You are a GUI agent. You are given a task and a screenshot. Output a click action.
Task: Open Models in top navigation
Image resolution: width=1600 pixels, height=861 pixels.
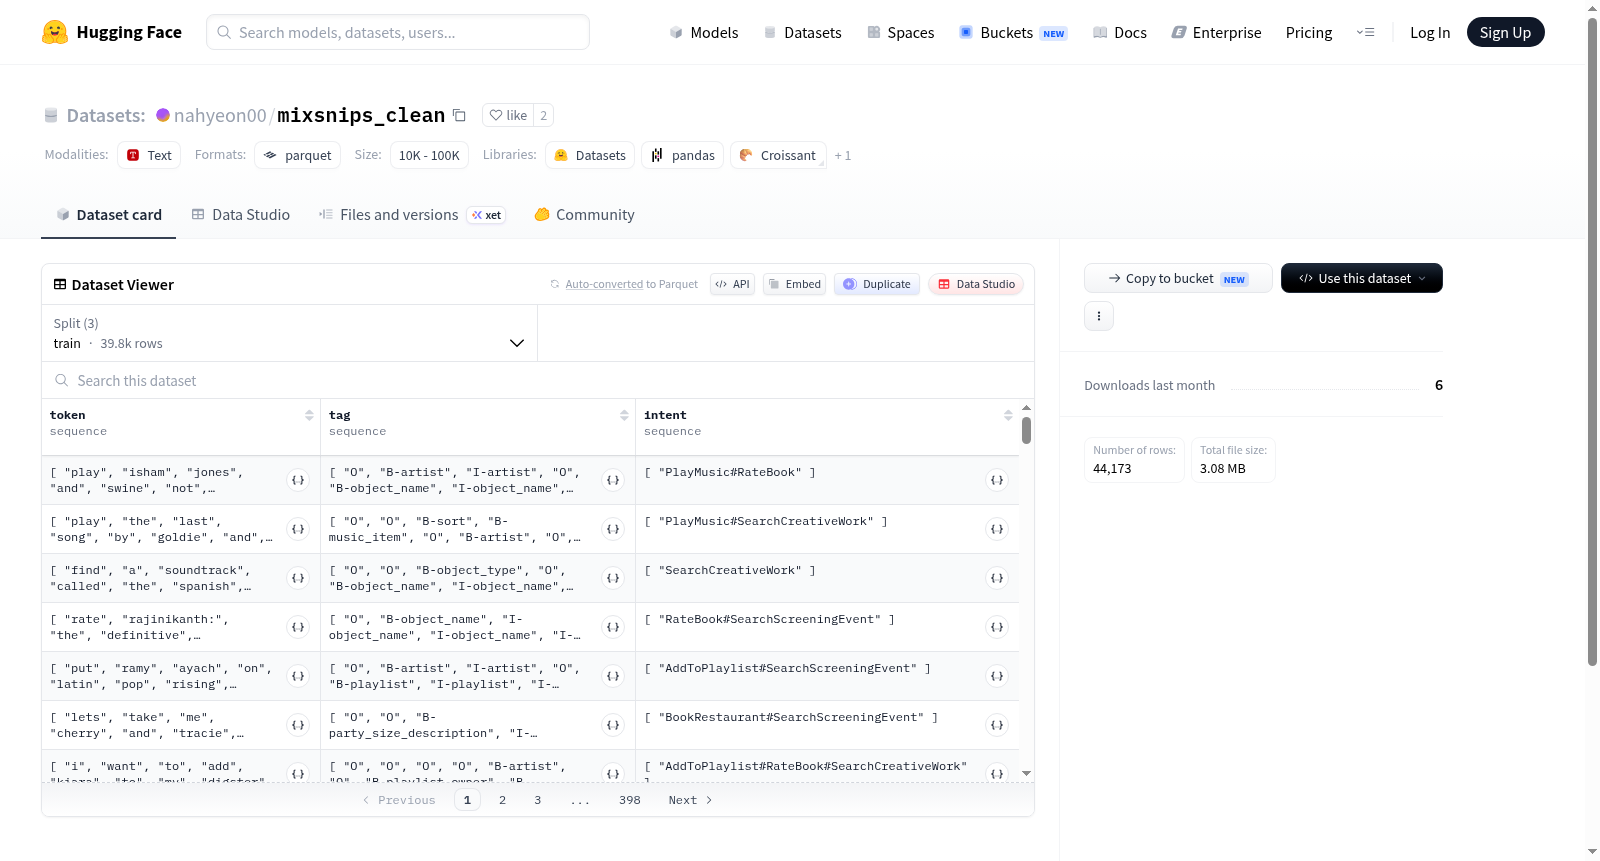(x=704, y=32)
